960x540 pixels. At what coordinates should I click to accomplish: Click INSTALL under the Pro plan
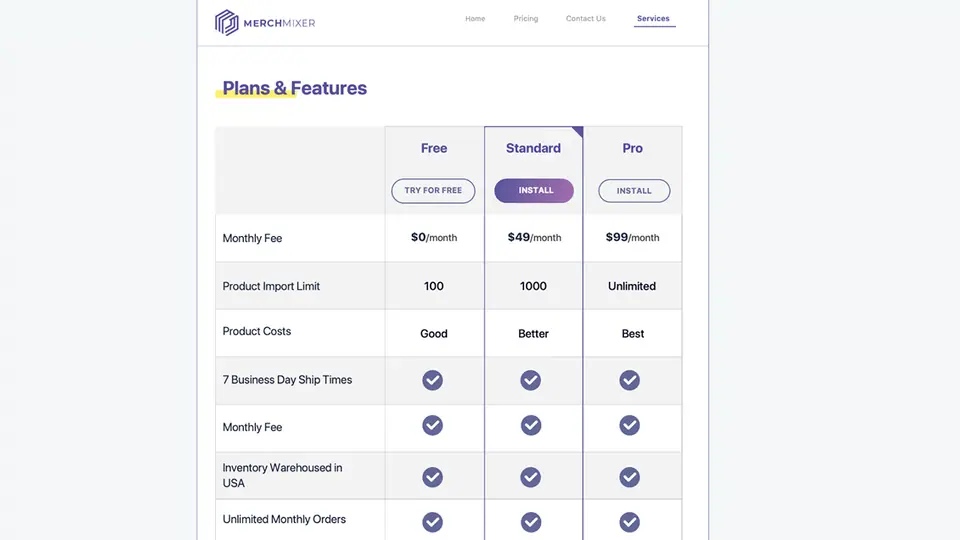tap(634, 190)
